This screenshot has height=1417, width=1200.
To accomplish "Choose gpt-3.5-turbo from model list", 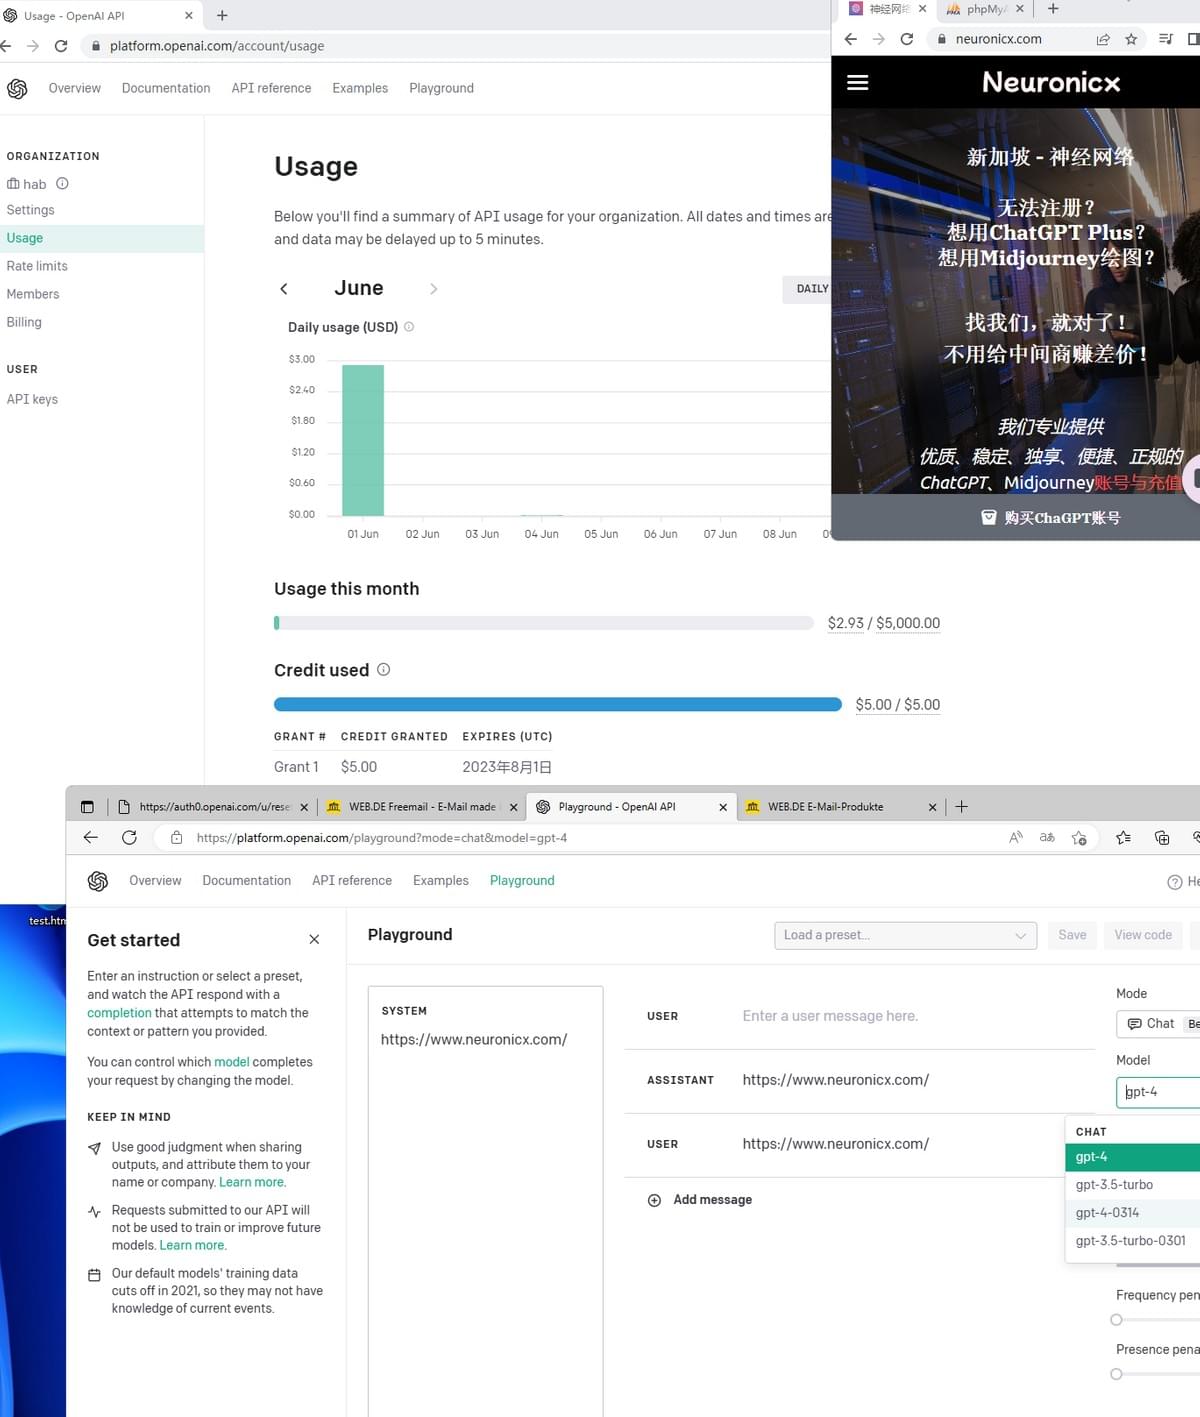I will [1132, 1185].
